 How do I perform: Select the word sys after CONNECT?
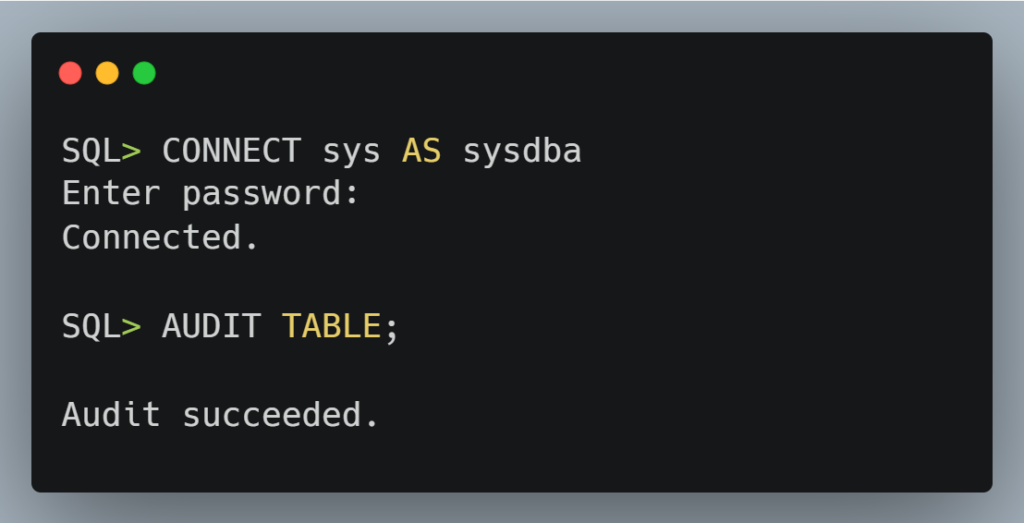(x=351, y=151)
